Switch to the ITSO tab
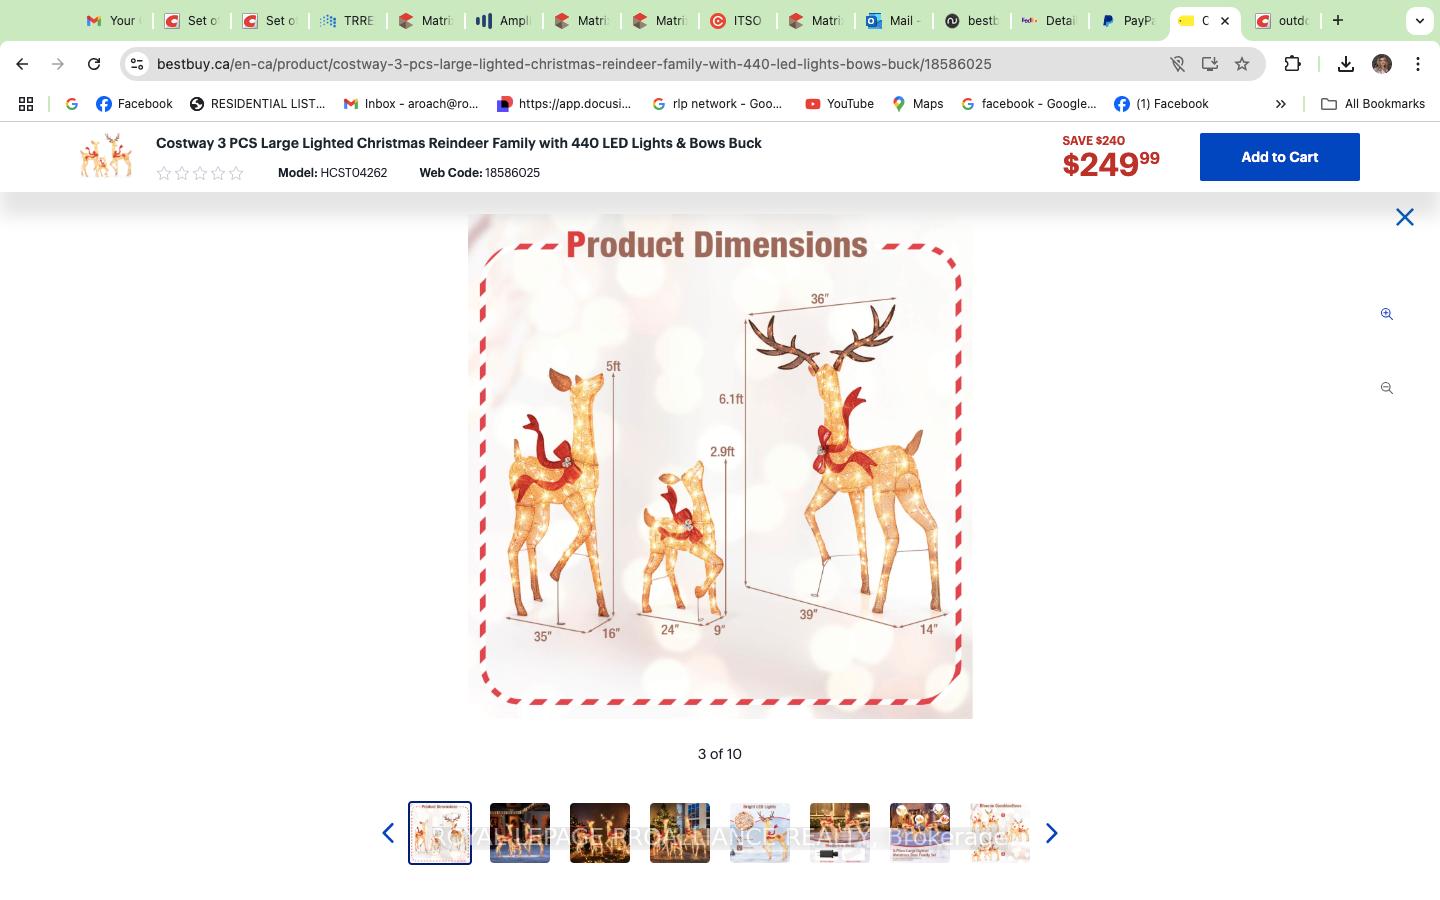The width and height of the screenshot is (1440, 900). 737,20
